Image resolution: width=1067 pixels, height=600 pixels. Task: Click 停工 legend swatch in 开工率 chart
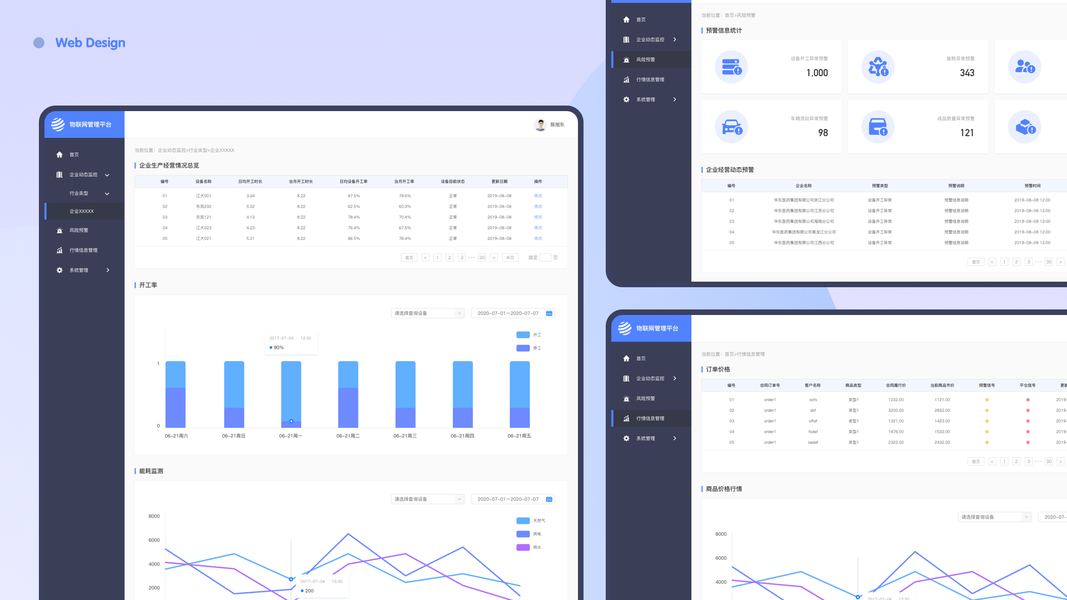point(523,348)
